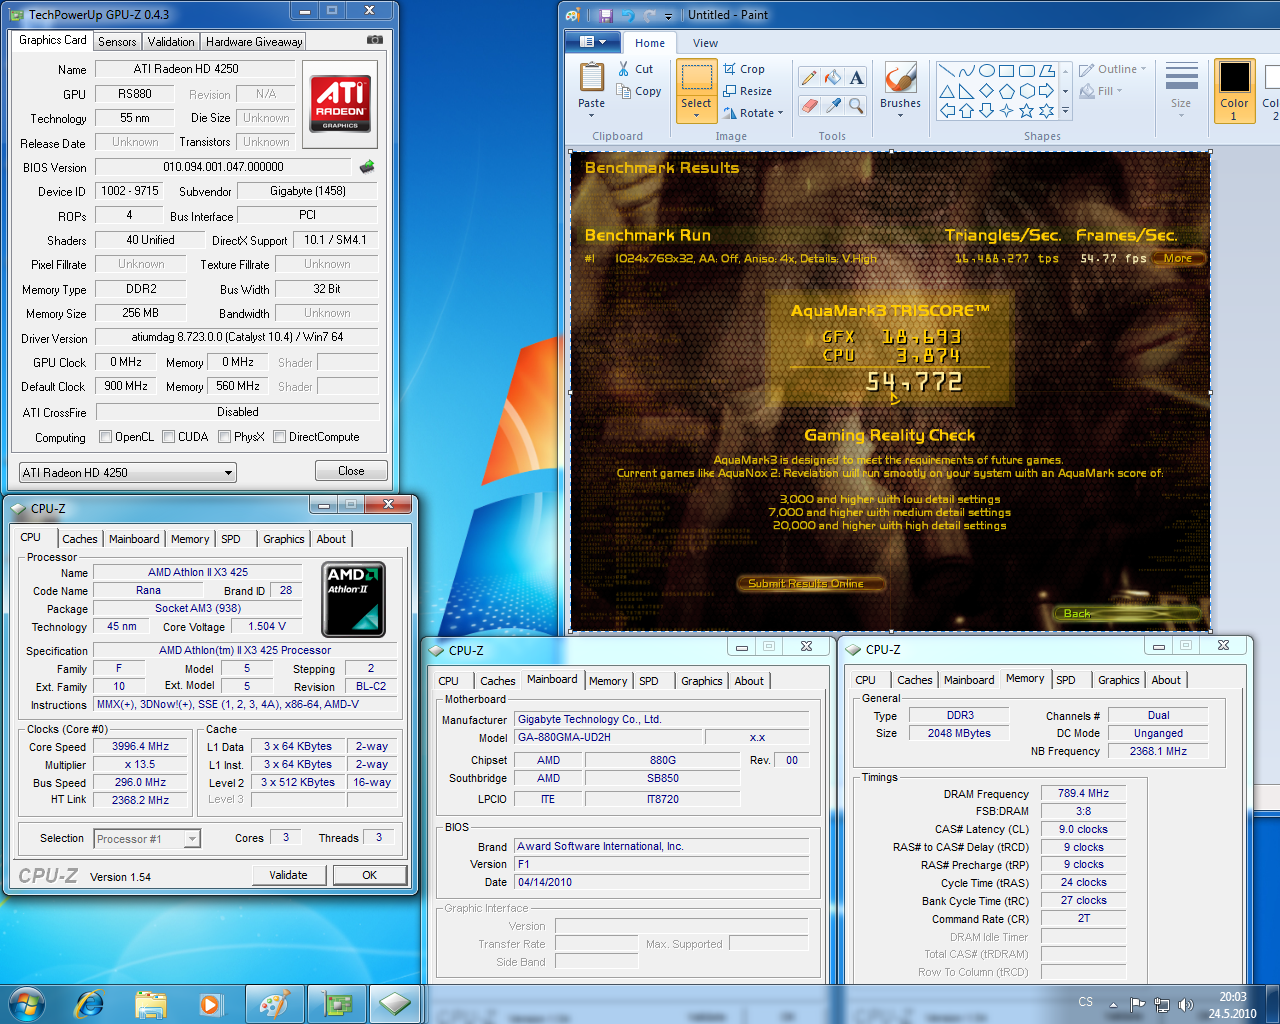This screenshot has width=1280, height=1024.
Task: Click Crop in the Image group
Action: pyautogui.click(x=743, y=69)
